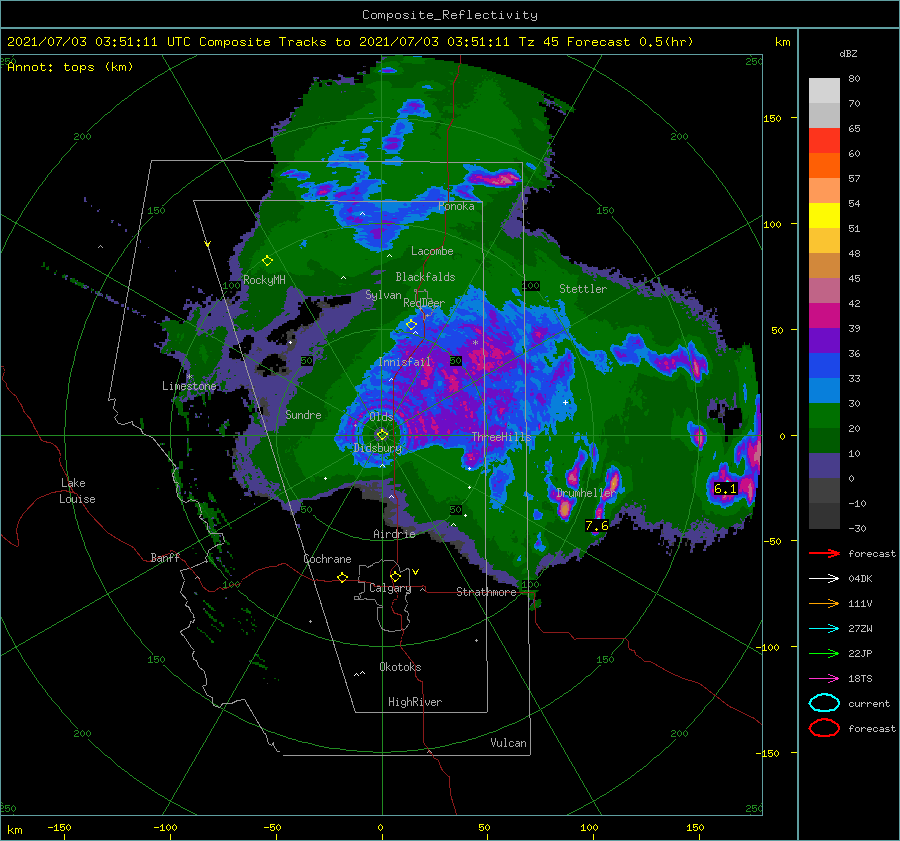
Task: Click the Strathmore city label
Action: (x=486, y=592)
